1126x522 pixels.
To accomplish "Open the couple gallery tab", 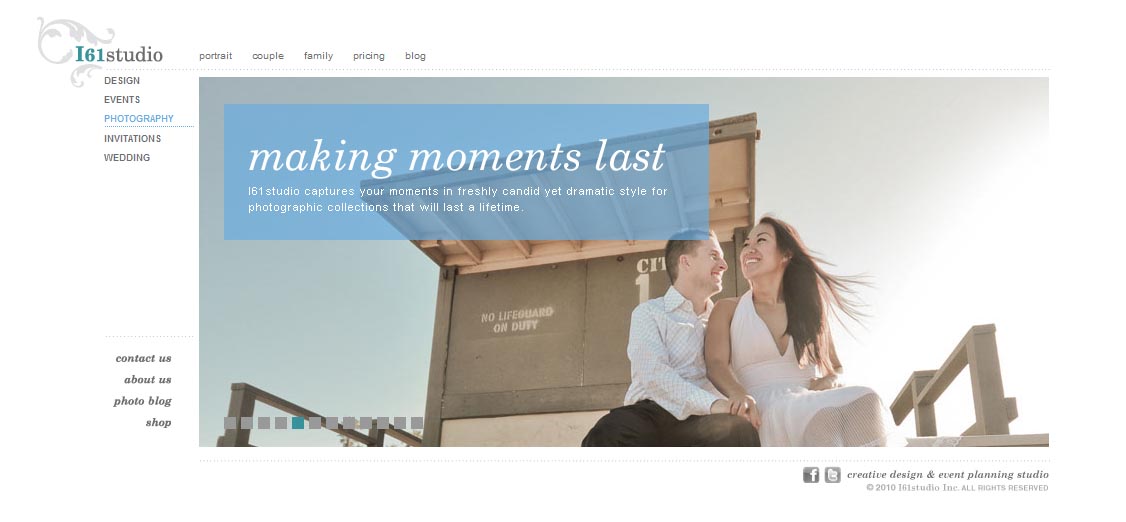I will [268, 56].
